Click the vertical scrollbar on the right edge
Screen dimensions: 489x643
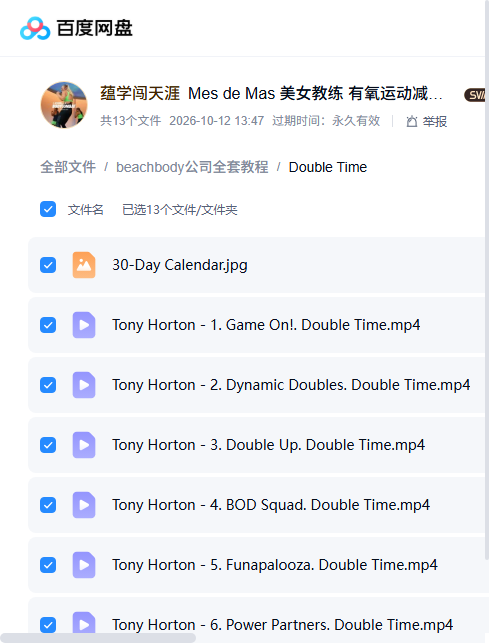coord(487,279)
